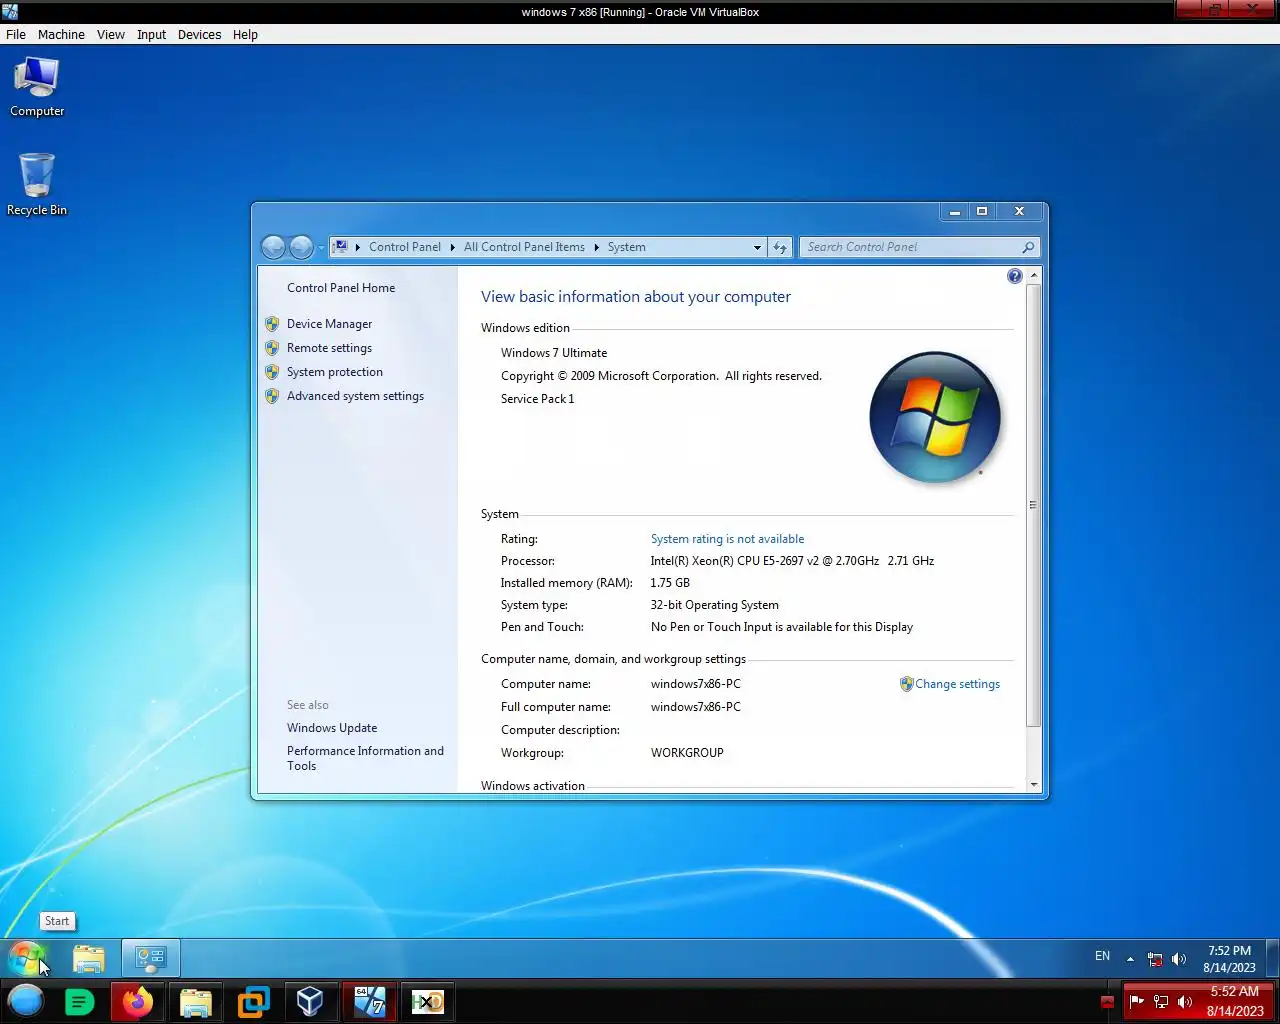1280x1024 pixels.
Task: Open Advanced system settings
Action: click(355, 396)
